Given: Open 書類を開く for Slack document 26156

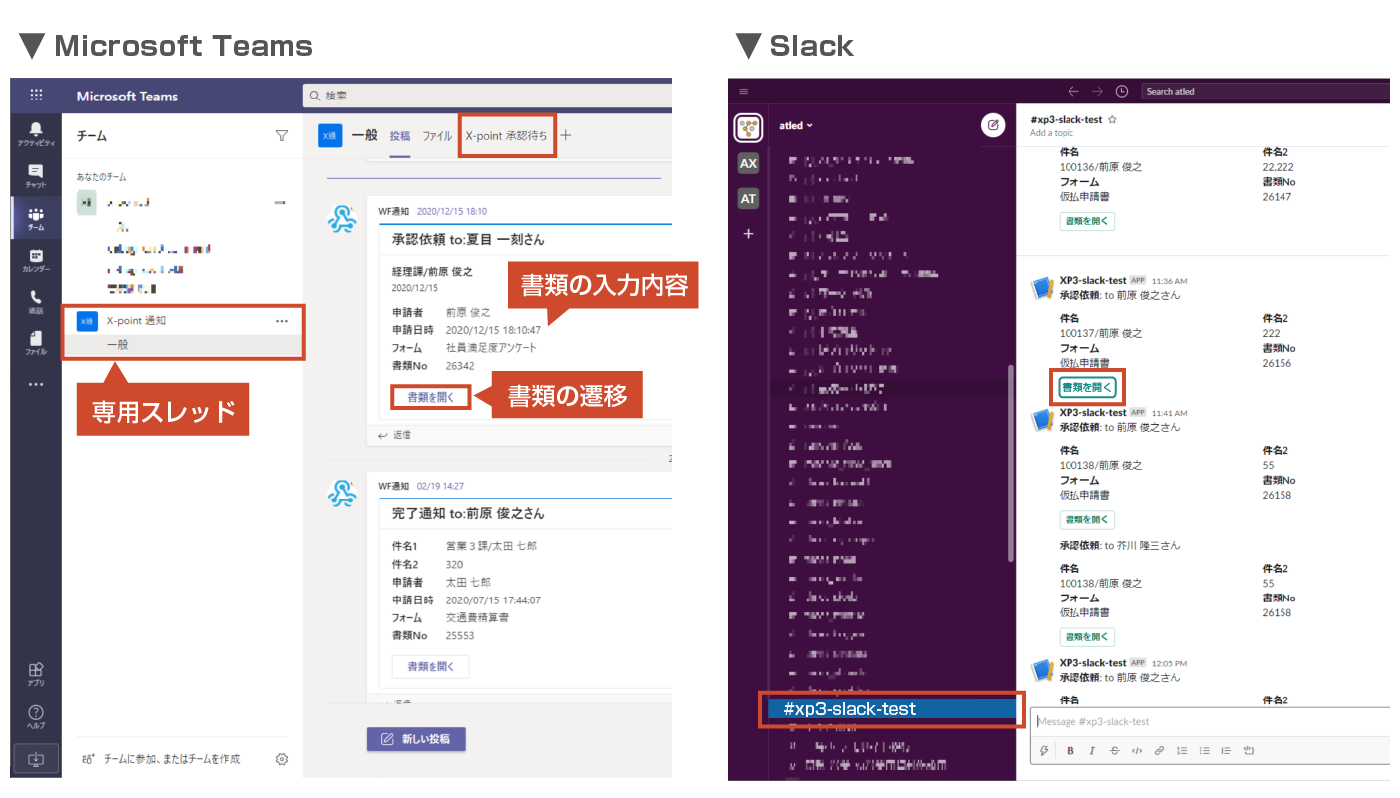Looking at the screenshot, I should pyautogui.click(x=1087, y=387).
